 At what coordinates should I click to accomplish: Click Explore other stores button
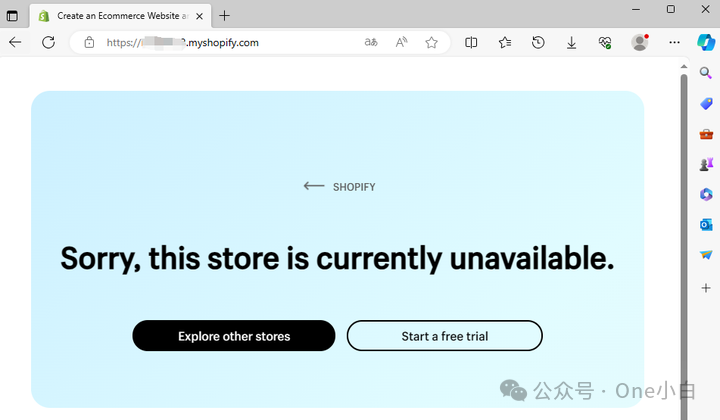click(234, 336)
